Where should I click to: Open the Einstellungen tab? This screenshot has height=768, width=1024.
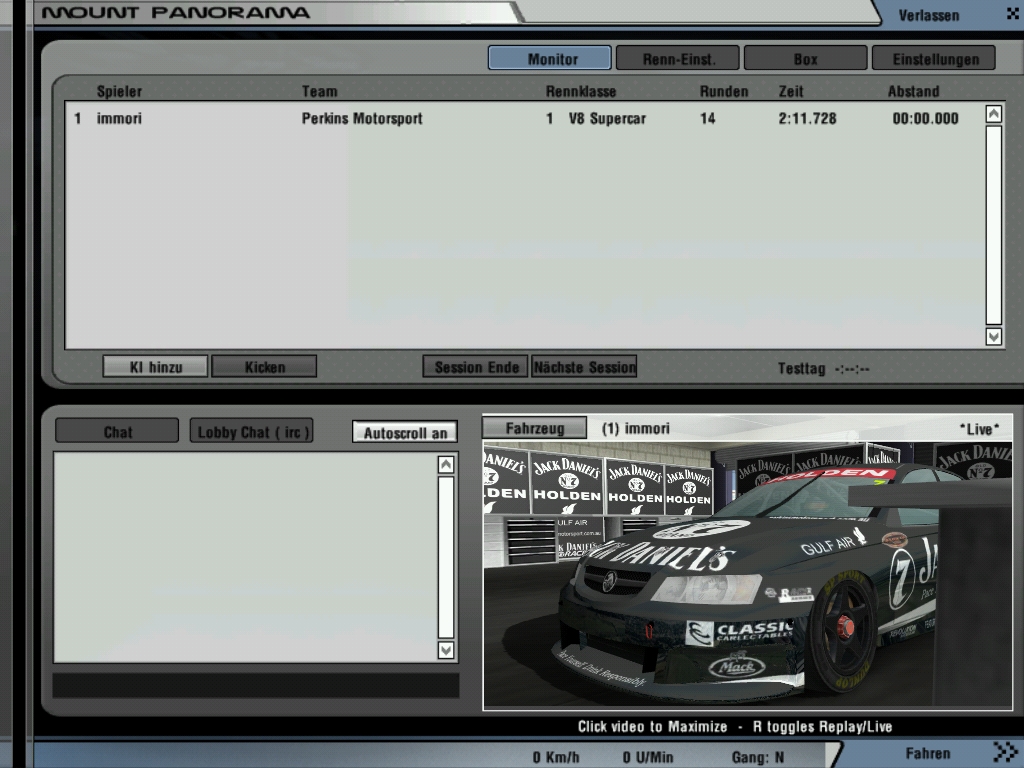(x=934, y=58)
